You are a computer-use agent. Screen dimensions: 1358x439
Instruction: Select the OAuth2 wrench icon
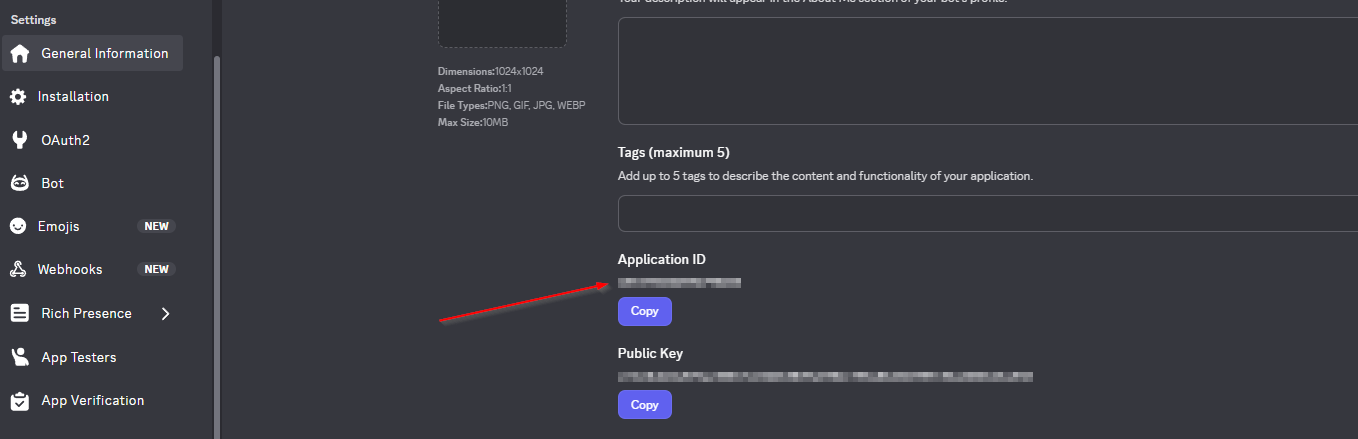coord(19,140)
